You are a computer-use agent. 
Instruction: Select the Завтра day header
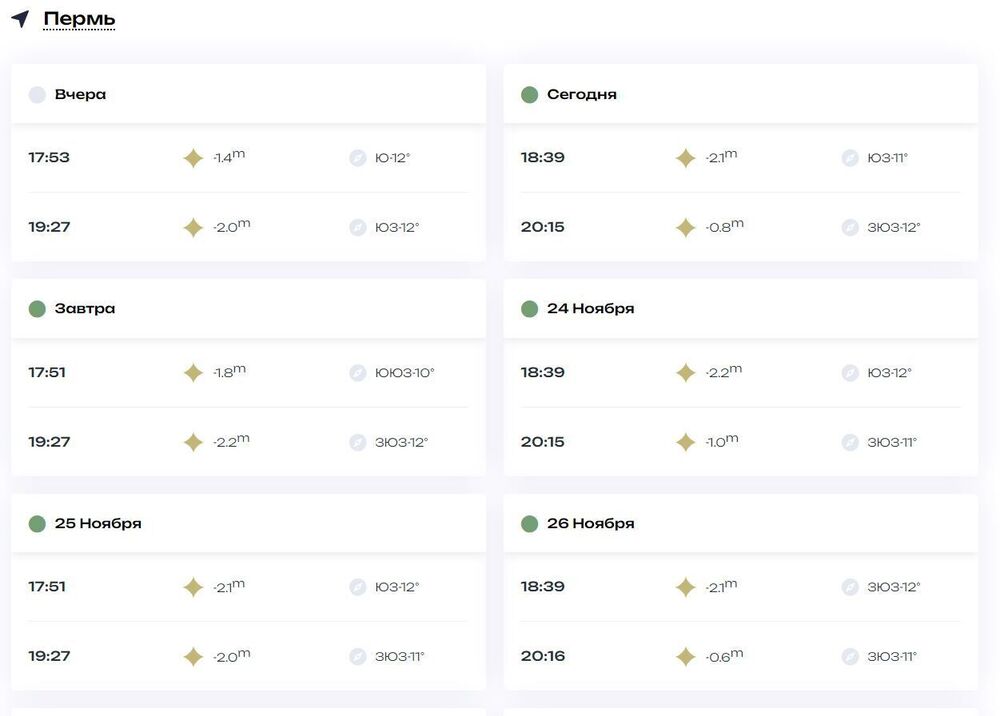(x=248, y=309)
